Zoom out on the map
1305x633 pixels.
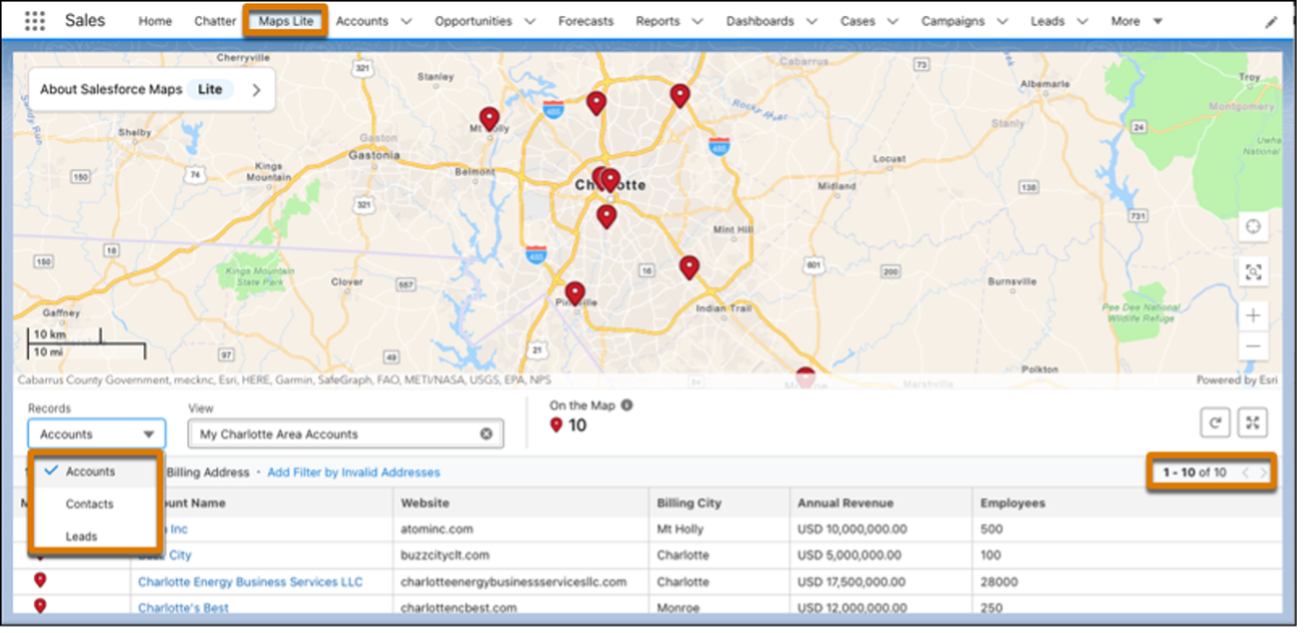[1252, 347]
